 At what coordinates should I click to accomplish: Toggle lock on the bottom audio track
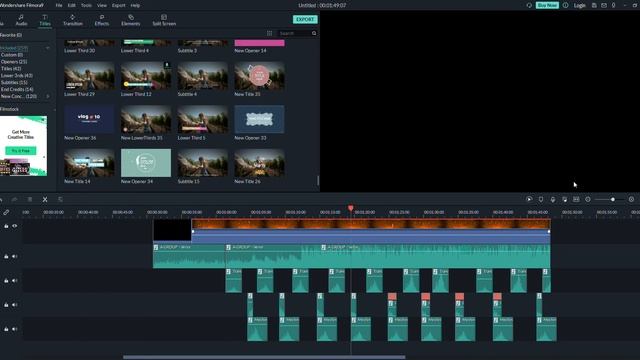[6, 329]
